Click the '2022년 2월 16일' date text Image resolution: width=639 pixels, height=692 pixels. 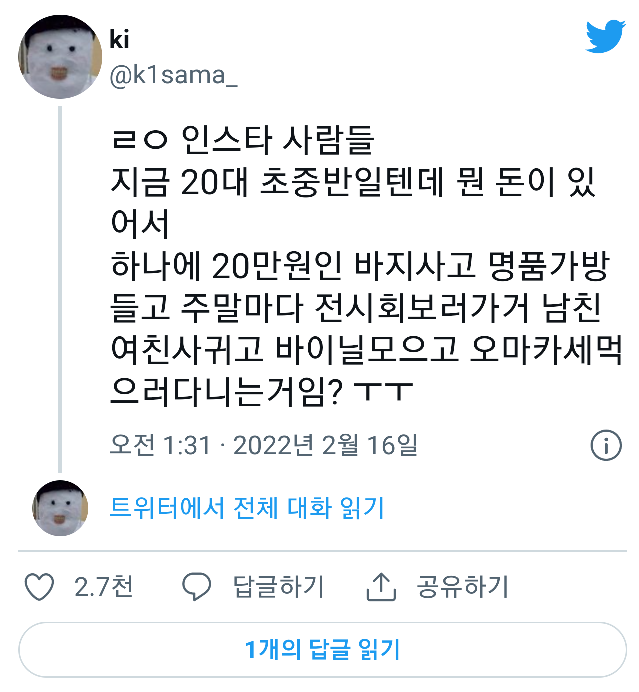[x=325, y=444]
